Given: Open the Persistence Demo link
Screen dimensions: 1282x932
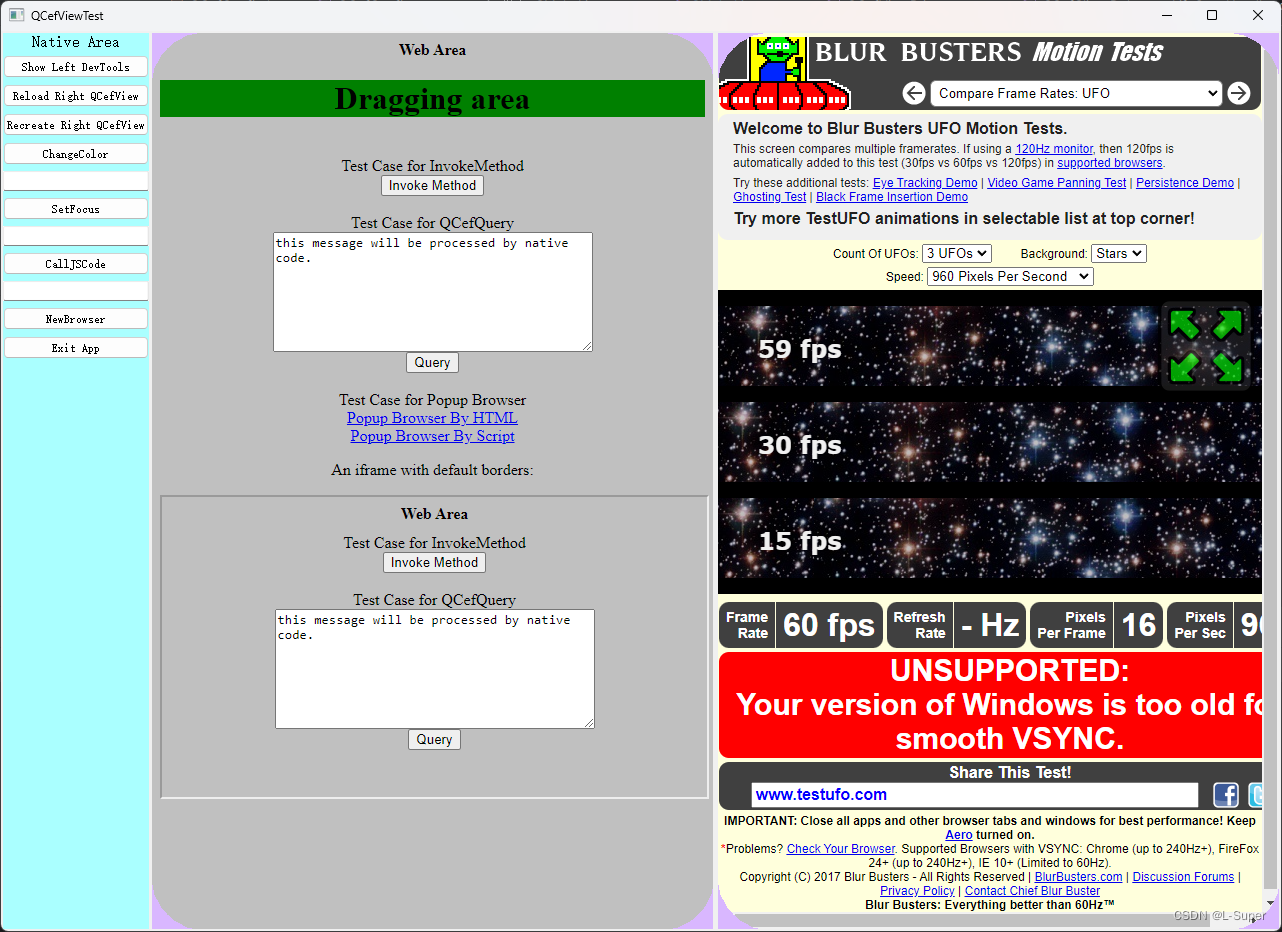Looking at the screenshot, I should pos(1185,183).
